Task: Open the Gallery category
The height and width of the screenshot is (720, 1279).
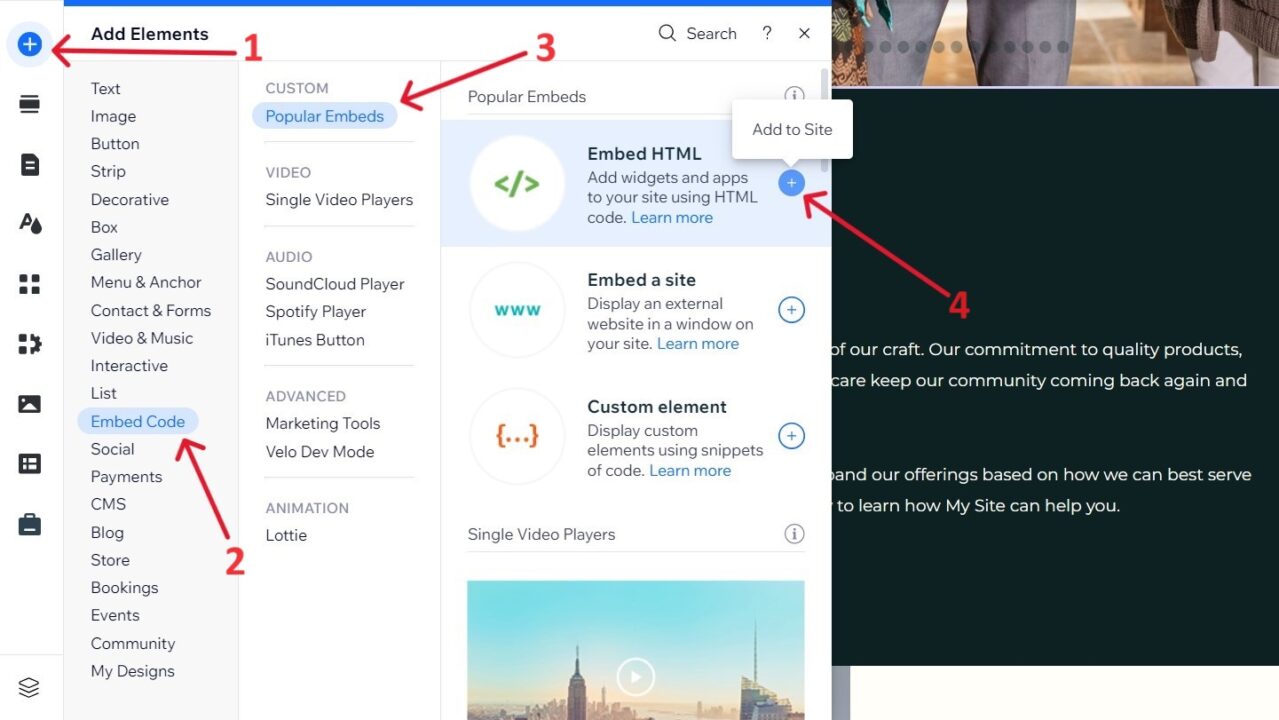Action: point(116,255)
